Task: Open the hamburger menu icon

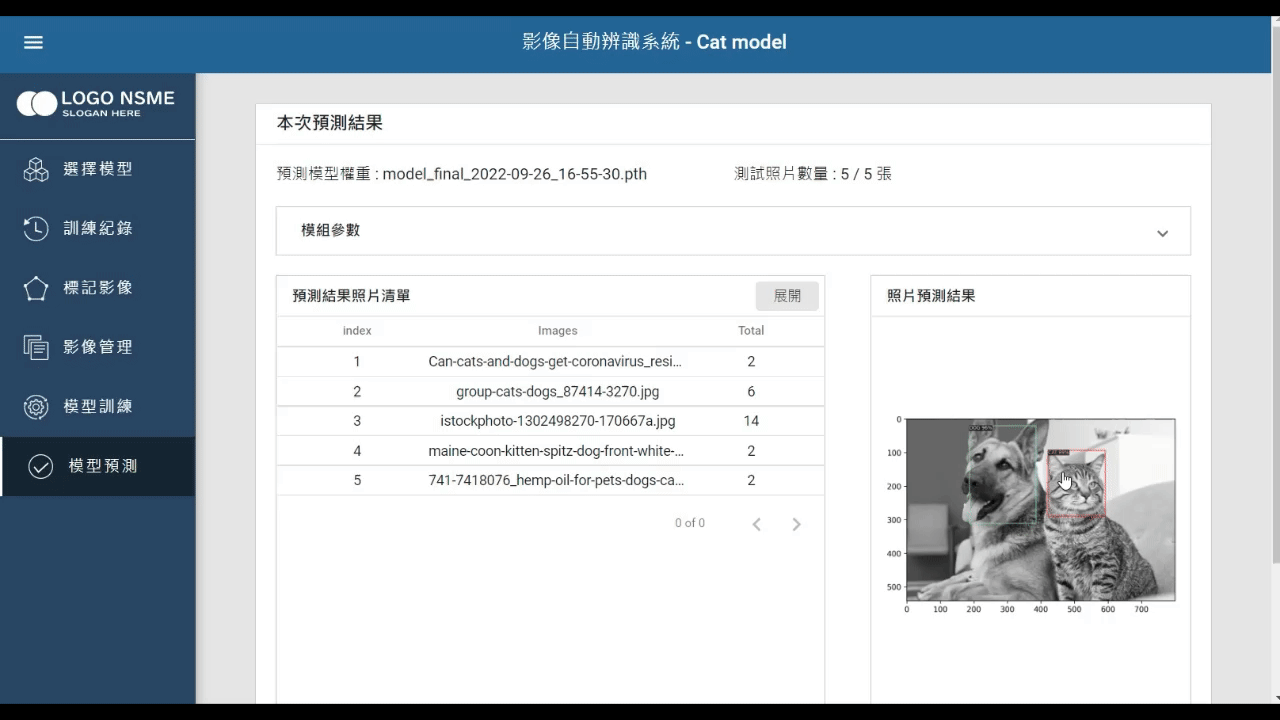Action: tap(33, 42)
